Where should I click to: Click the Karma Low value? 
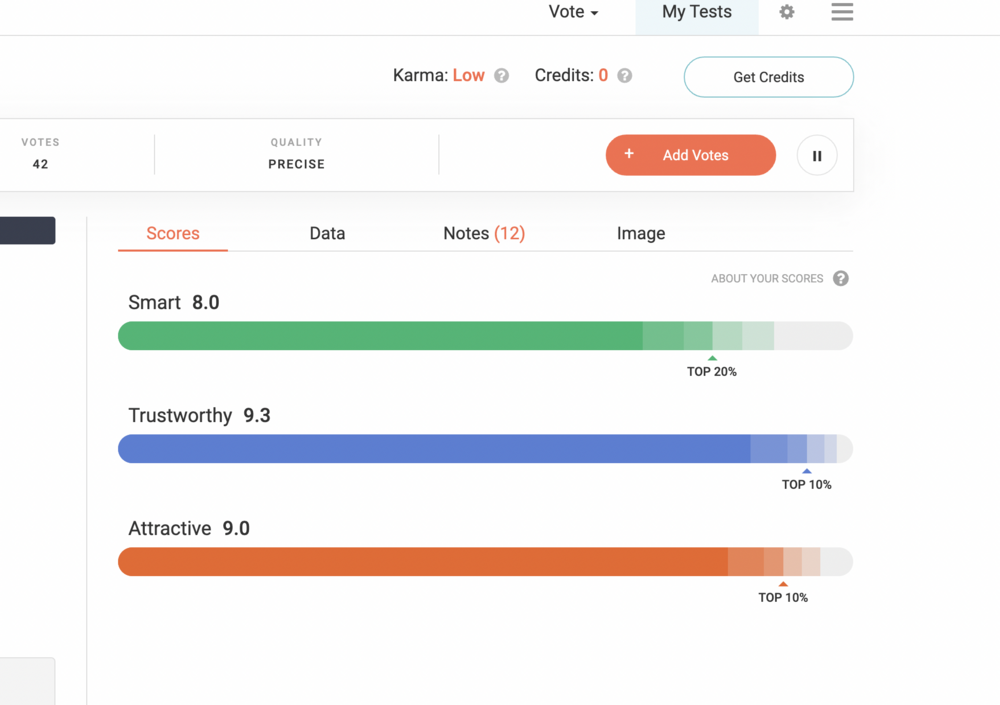click(469, 75)
